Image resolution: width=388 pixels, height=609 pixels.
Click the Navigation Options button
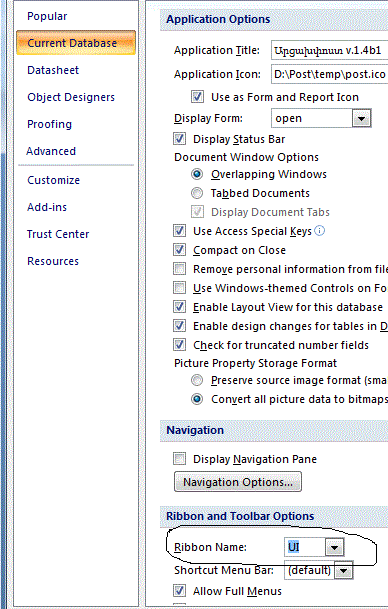click(238, 482)
